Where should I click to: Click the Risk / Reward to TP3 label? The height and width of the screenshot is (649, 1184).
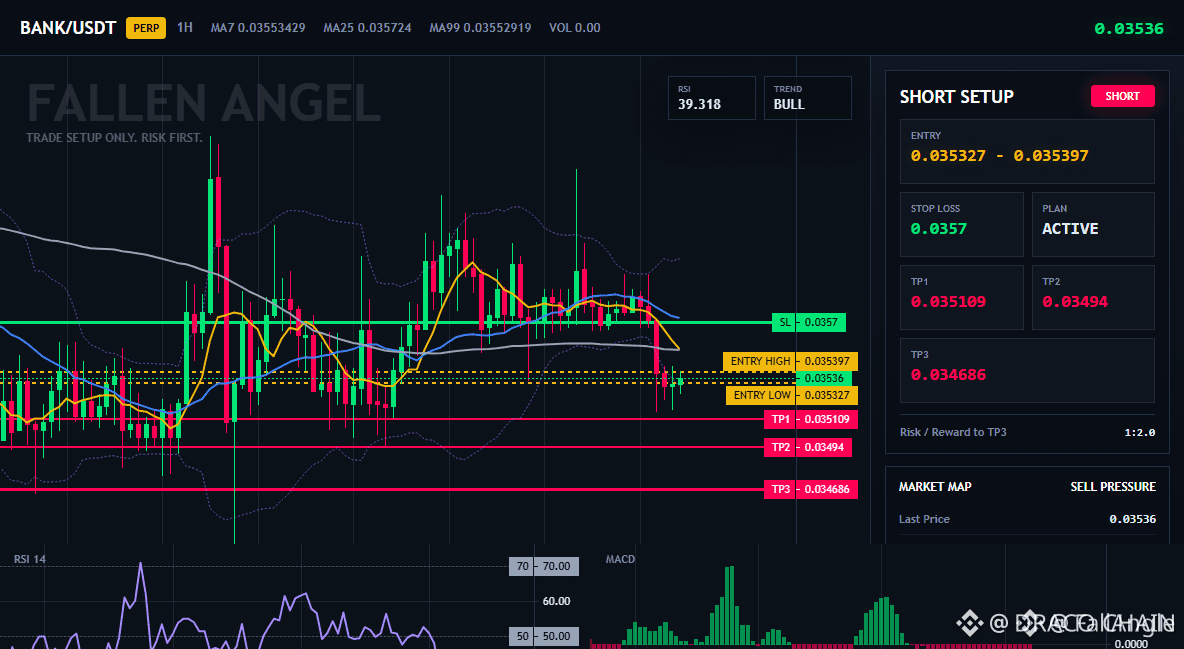coord(953,432)
